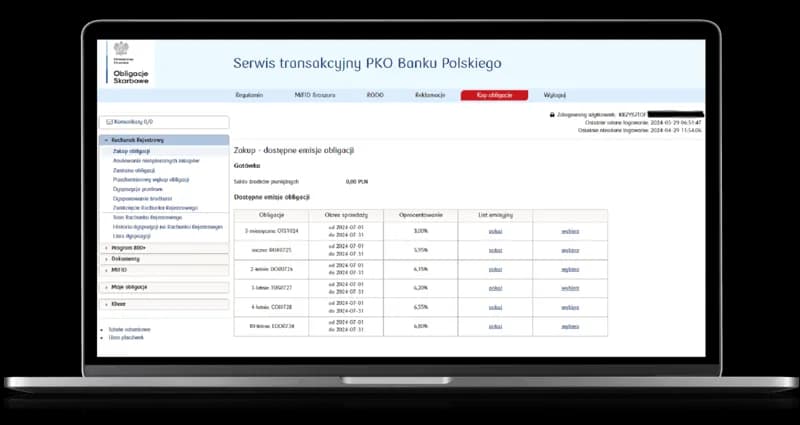The height and width of the screenshot is (425, 800).
Task: Log out using Wyloguj
Action: coord(555,95)
